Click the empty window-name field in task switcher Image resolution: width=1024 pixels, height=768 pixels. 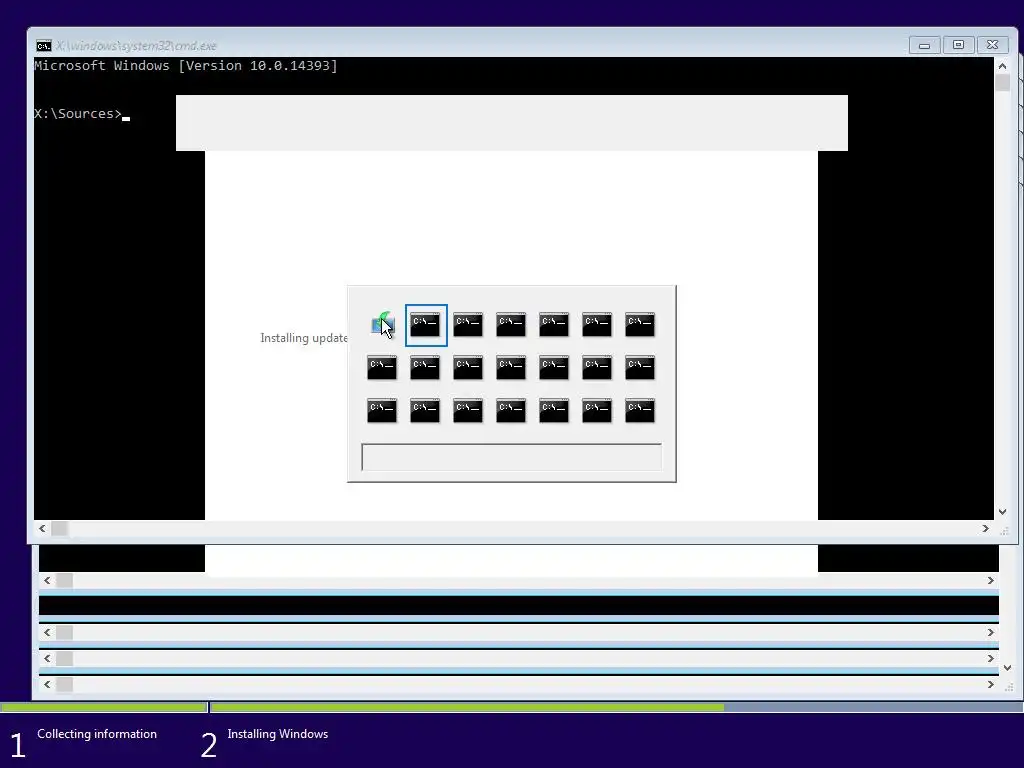511,457
